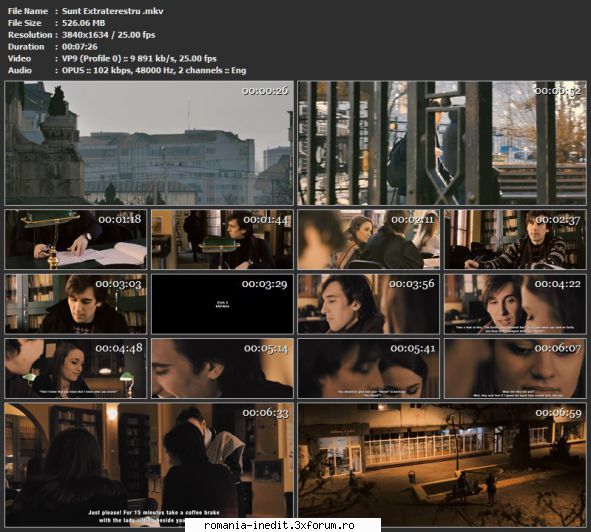The width and height of the screenshot is (591, 532).
Task: Click the audio line starting "OPUS :: 102 kbps"
Action: tap(154, 71)
